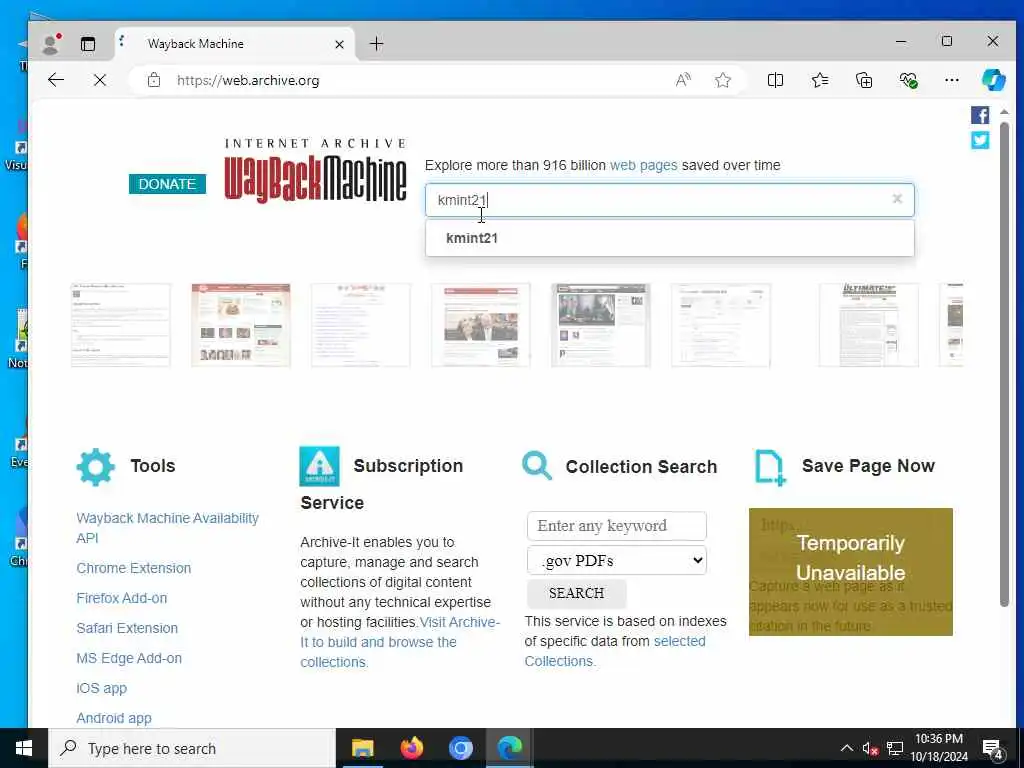Open the notification center icon
This screenshot has width=1024, height=768.
[x=993, y=748]
